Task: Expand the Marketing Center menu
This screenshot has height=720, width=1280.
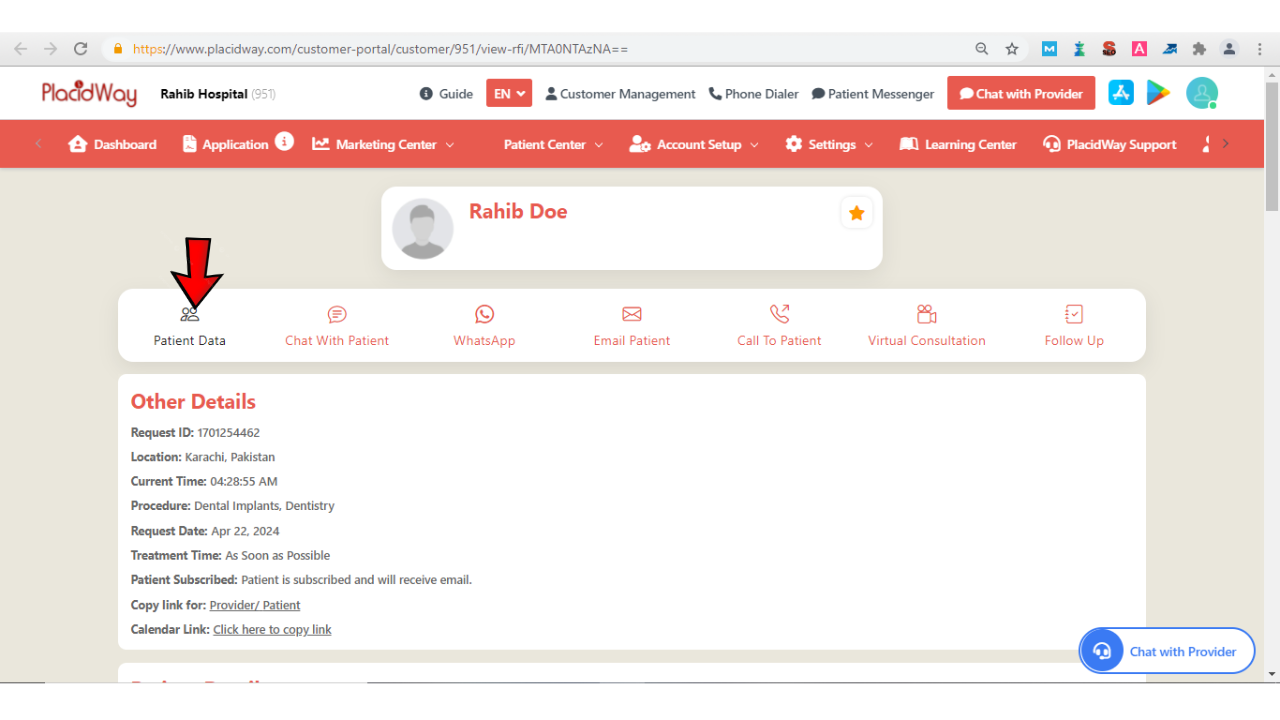Action: [384, 144]
